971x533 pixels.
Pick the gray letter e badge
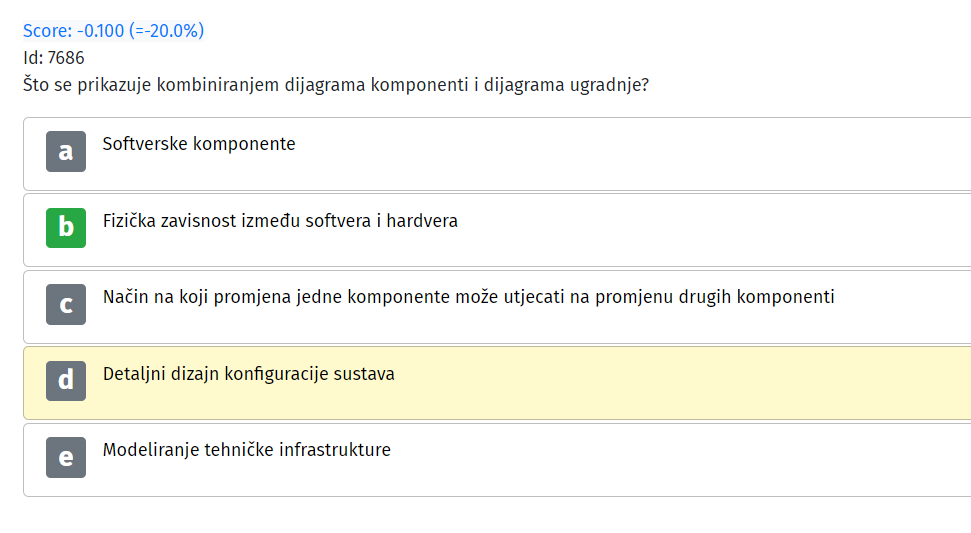click(66, 457)
